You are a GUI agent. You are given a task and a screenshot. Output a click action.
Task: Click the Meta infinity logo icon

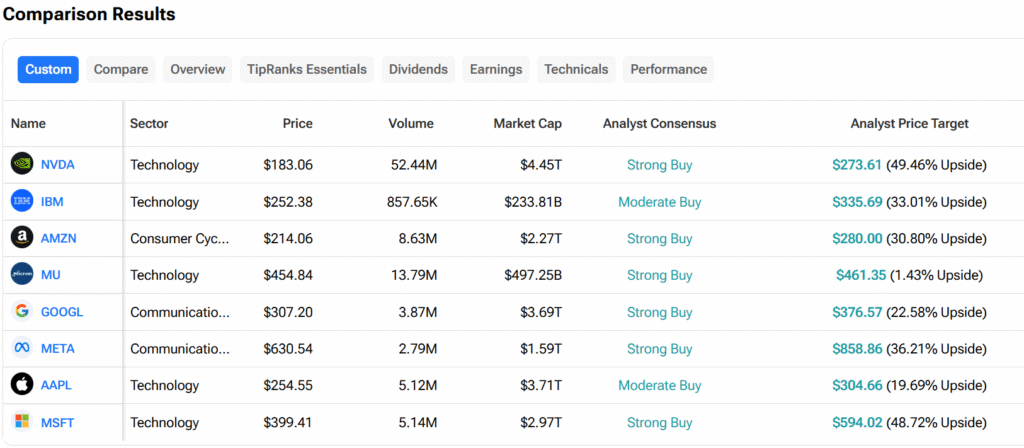(22, 348)
